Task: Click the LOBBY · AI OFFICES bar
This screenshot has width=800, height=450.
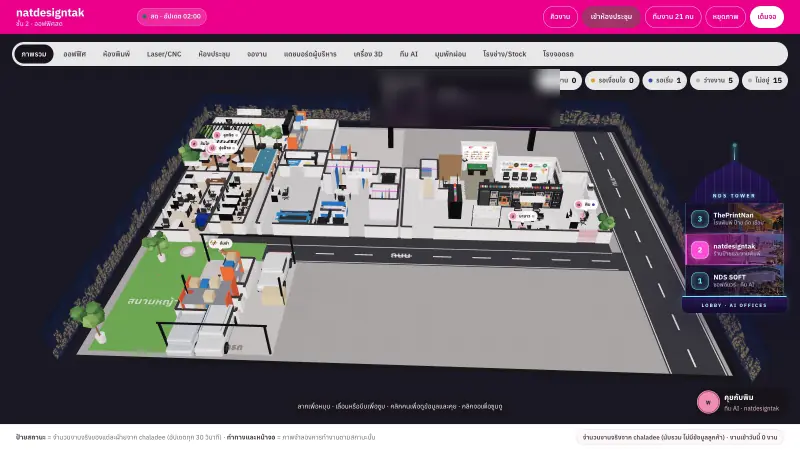Action: (x=734, y=305)
